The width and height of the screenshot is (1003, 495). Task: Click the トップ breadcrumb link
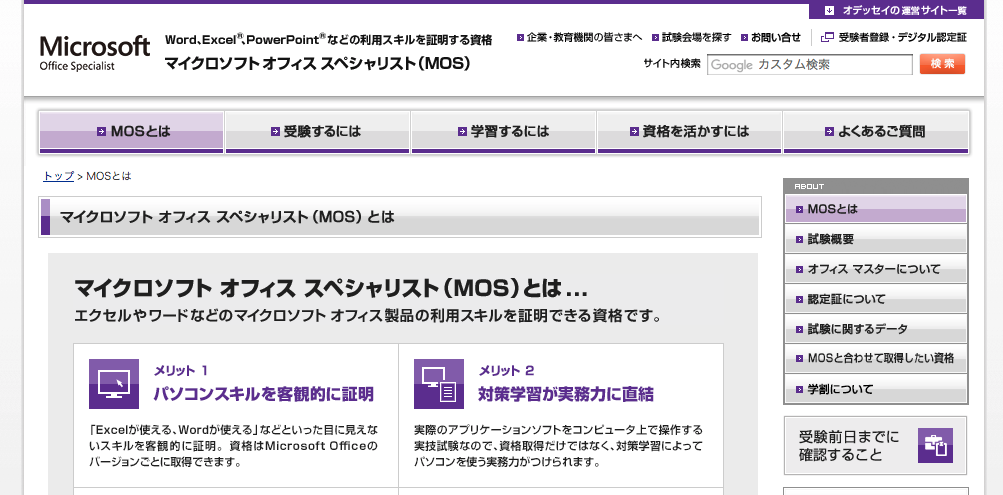(58, 176)
